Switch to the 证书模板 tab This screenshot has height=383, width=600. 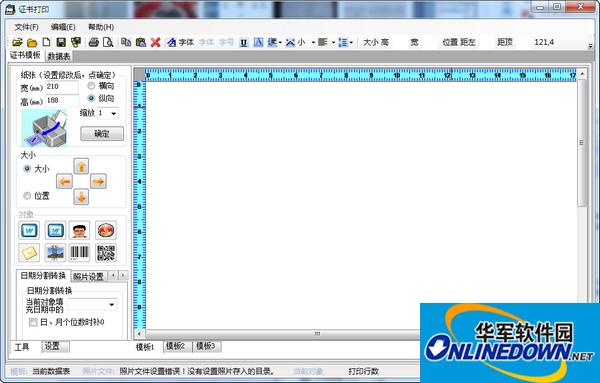25,55
